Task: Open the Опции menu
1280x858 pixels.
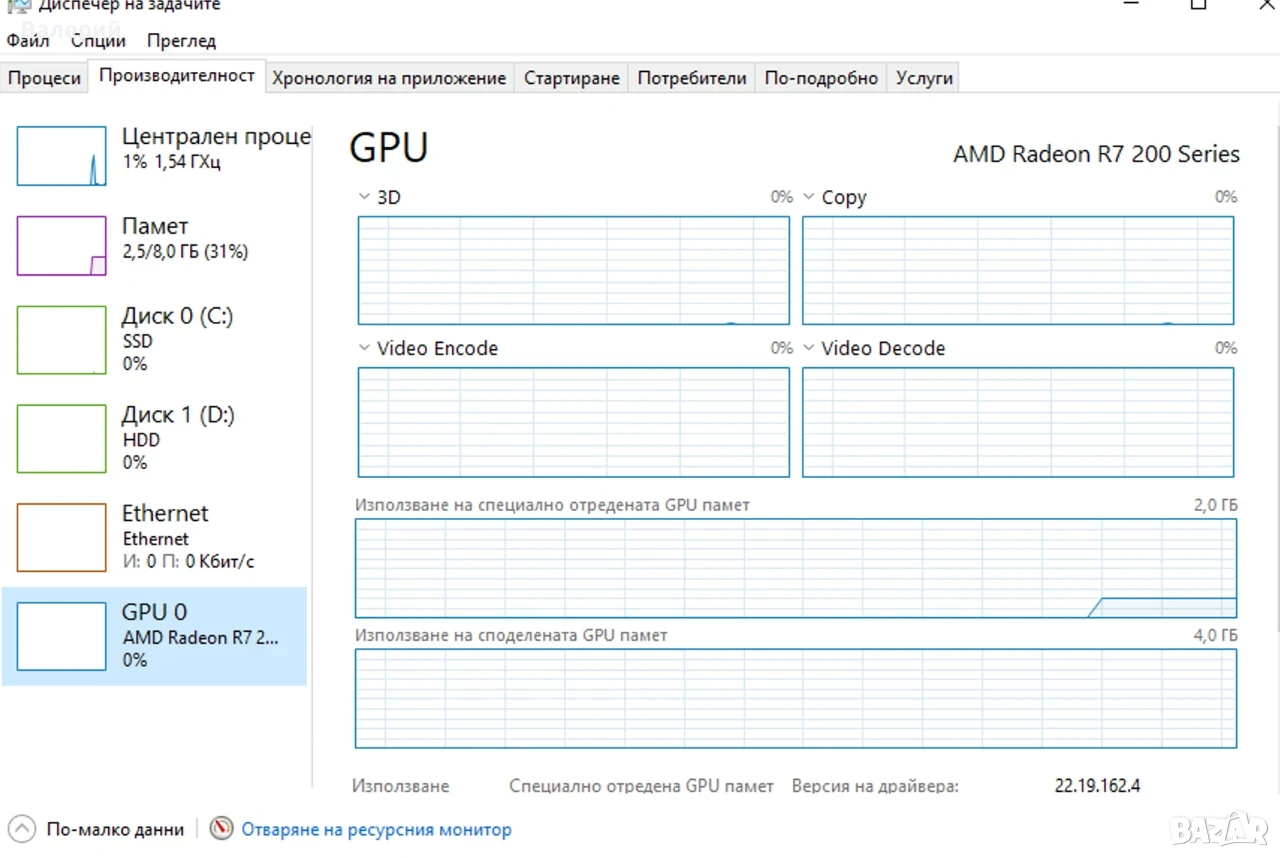Action: point(98,41)
